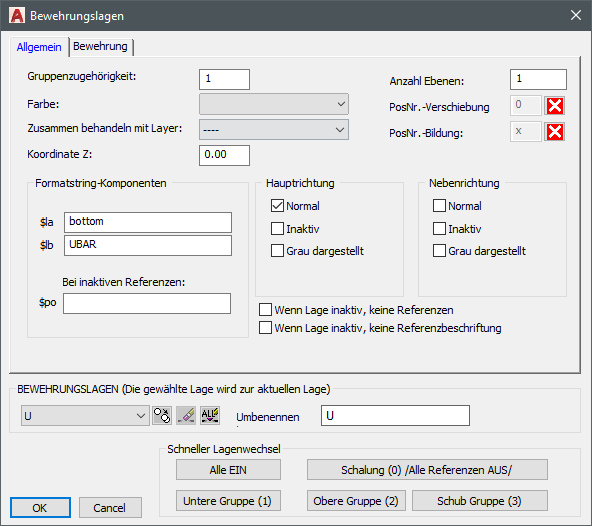592x526 pixels.
Task: Enable Normal under Nebenrichtung
Action: click(x=439, y=206)
